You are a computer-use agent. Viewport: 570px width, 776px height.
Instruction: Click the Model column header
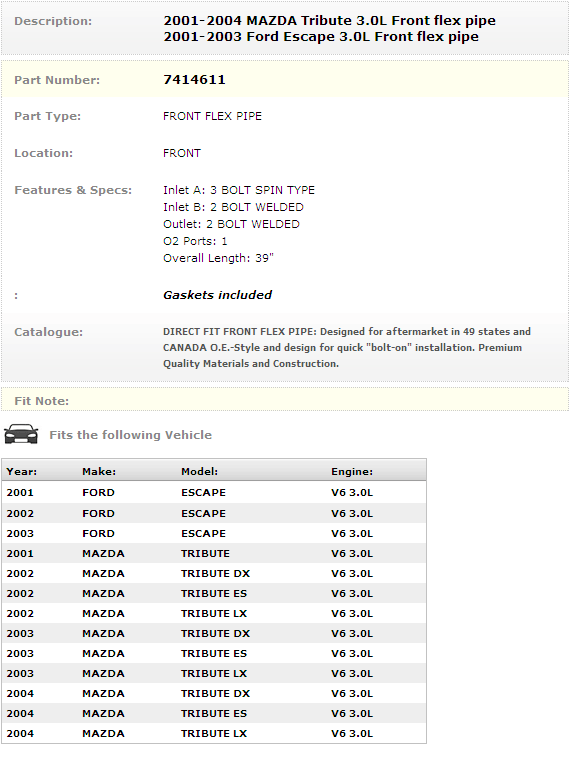(199, 472)
